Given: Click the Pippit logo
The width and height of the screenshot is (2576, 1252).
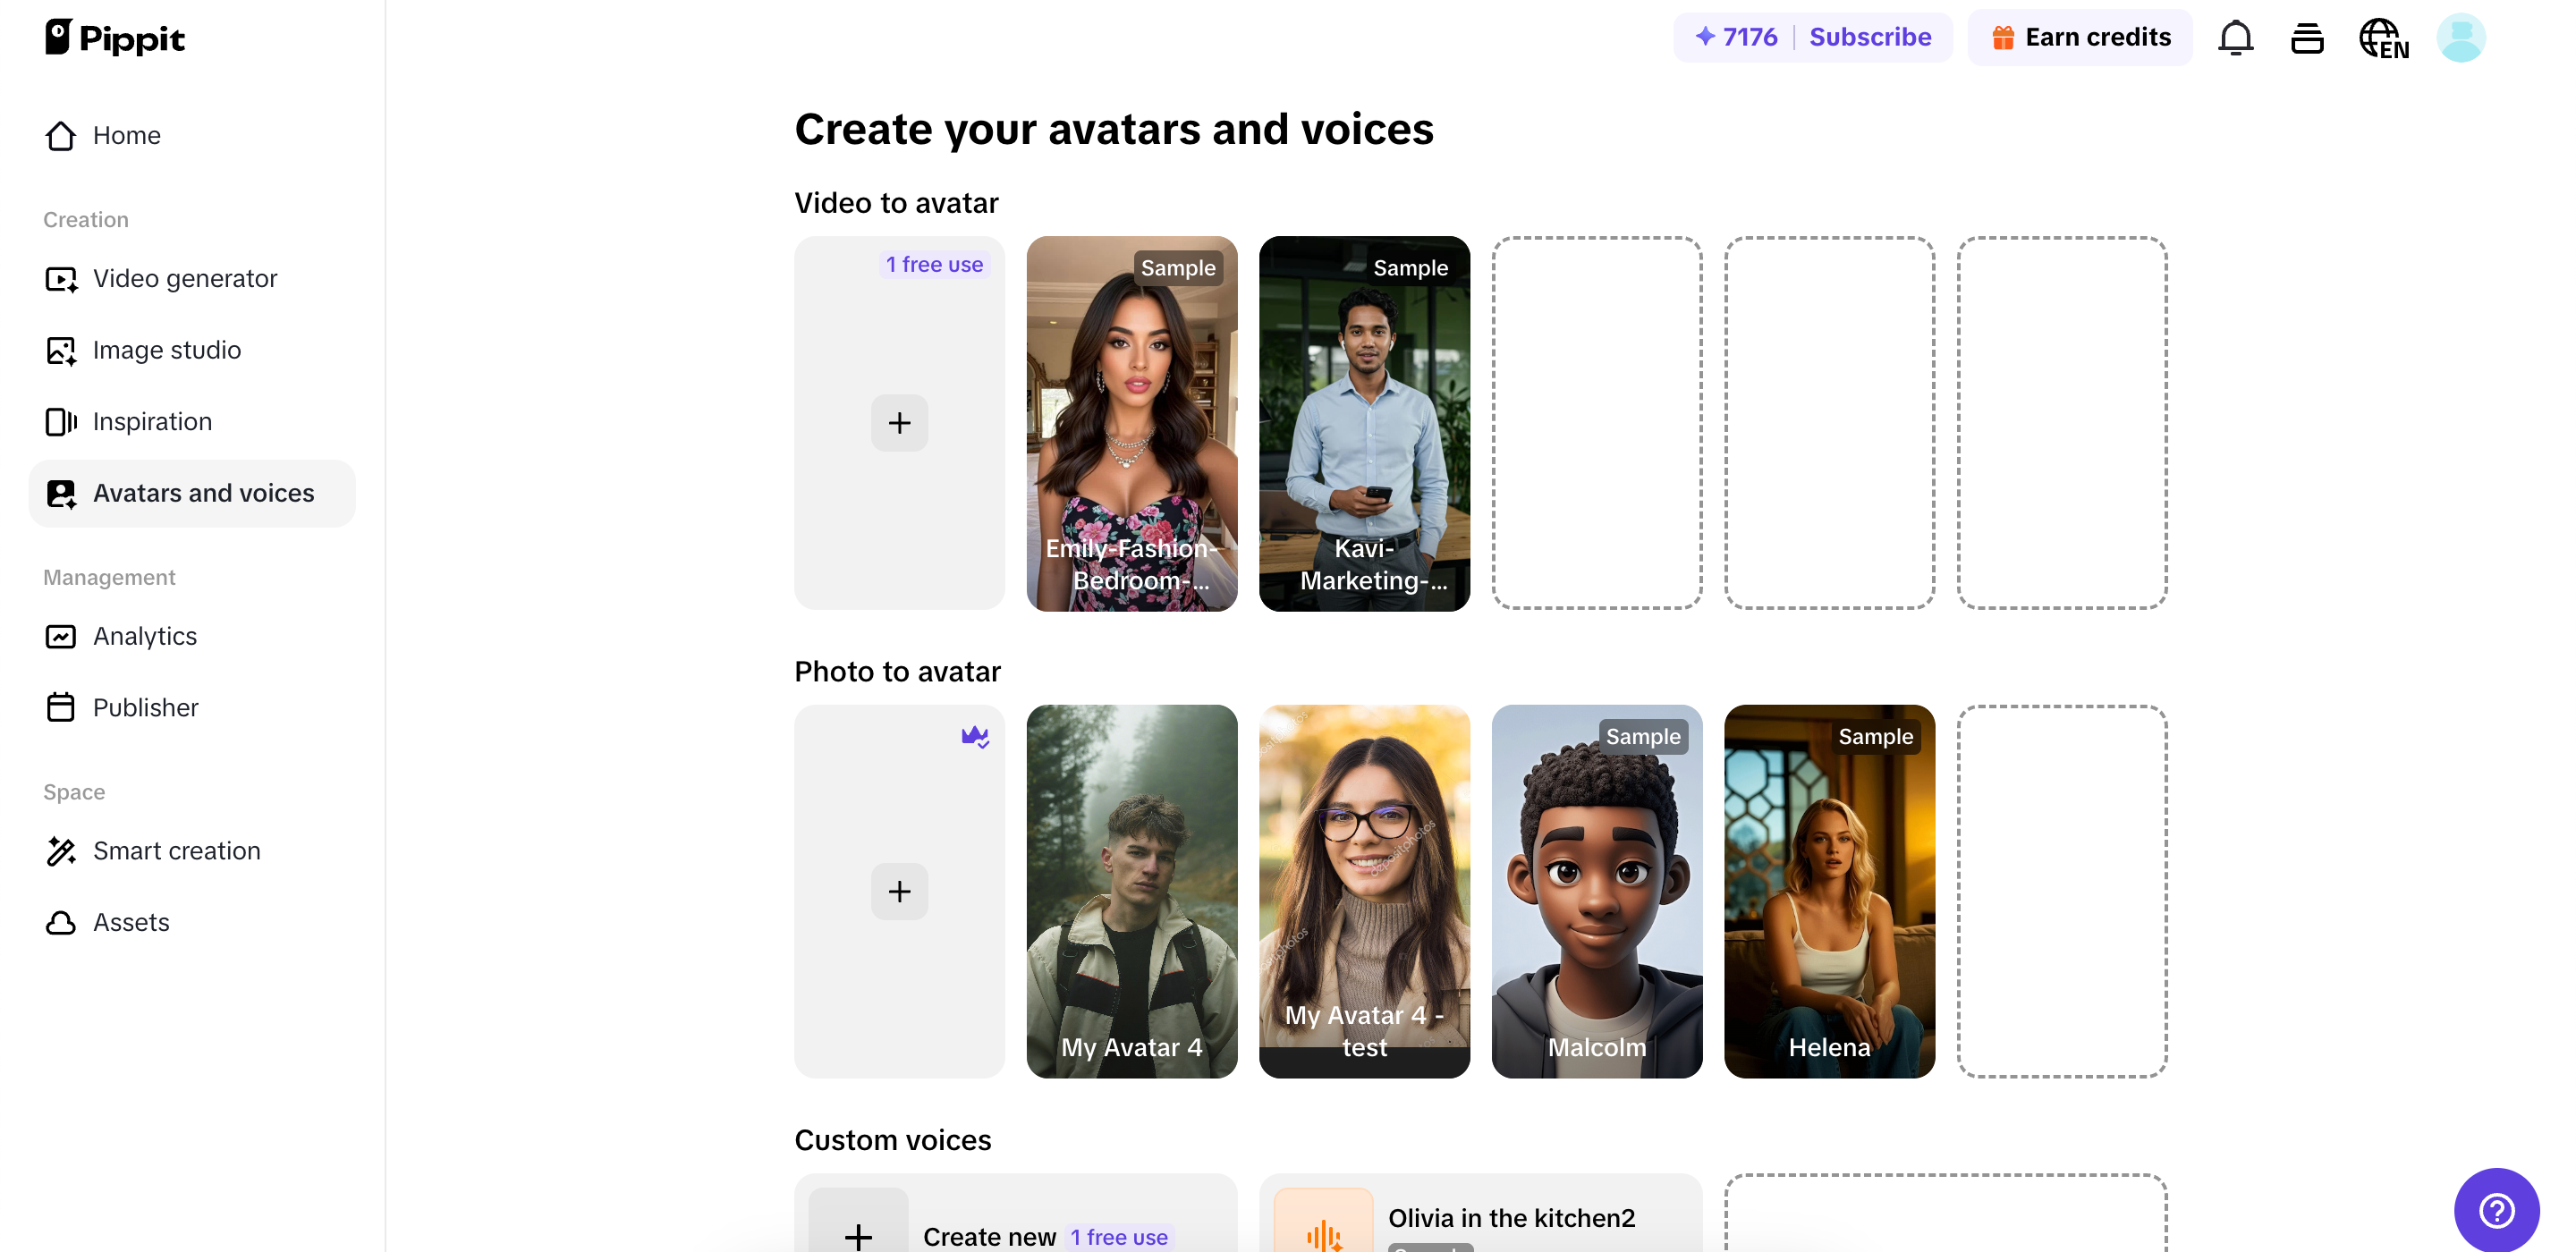Looking at the screenshot, I should [114, 37].
